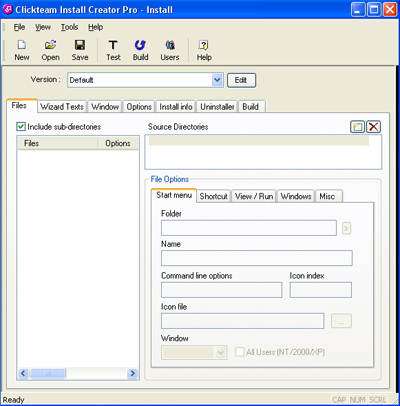Click the browse button next to Icon file
Screen dimensions: 400x406
point(341,321)
